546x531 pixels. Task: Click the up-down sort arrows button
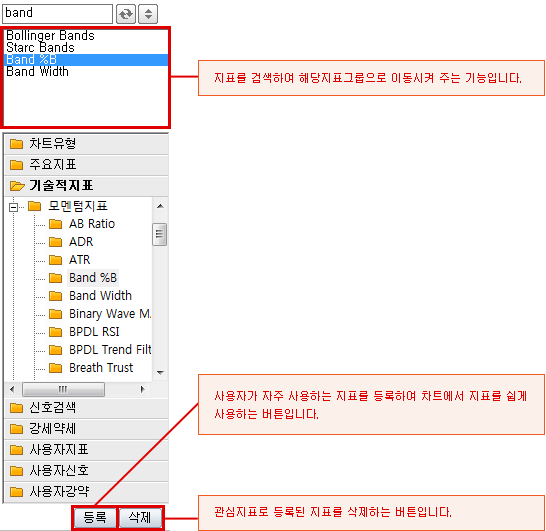148,14
